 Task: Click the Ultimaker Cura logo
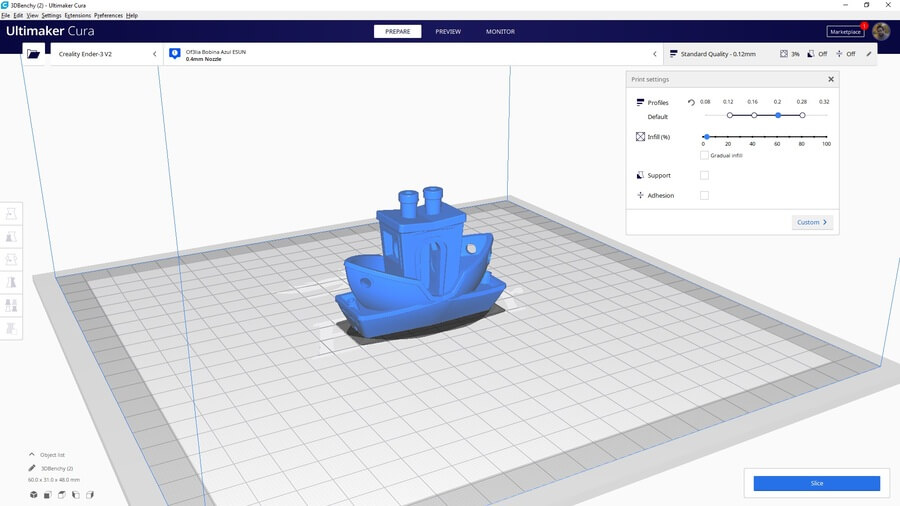(50, 31)
